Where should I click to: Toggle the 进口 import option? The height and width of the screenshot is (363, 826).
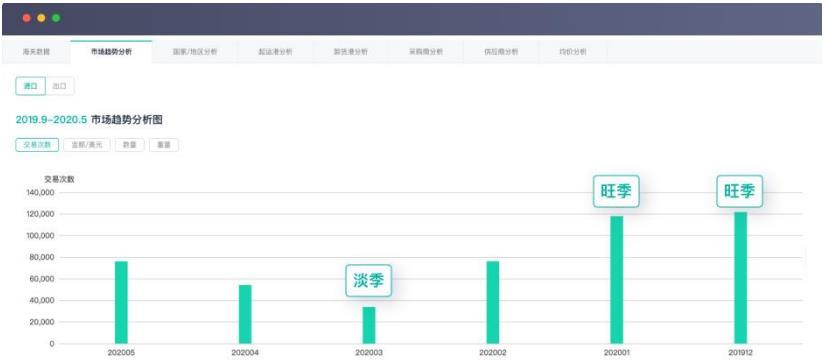click(x=31, y=86)
